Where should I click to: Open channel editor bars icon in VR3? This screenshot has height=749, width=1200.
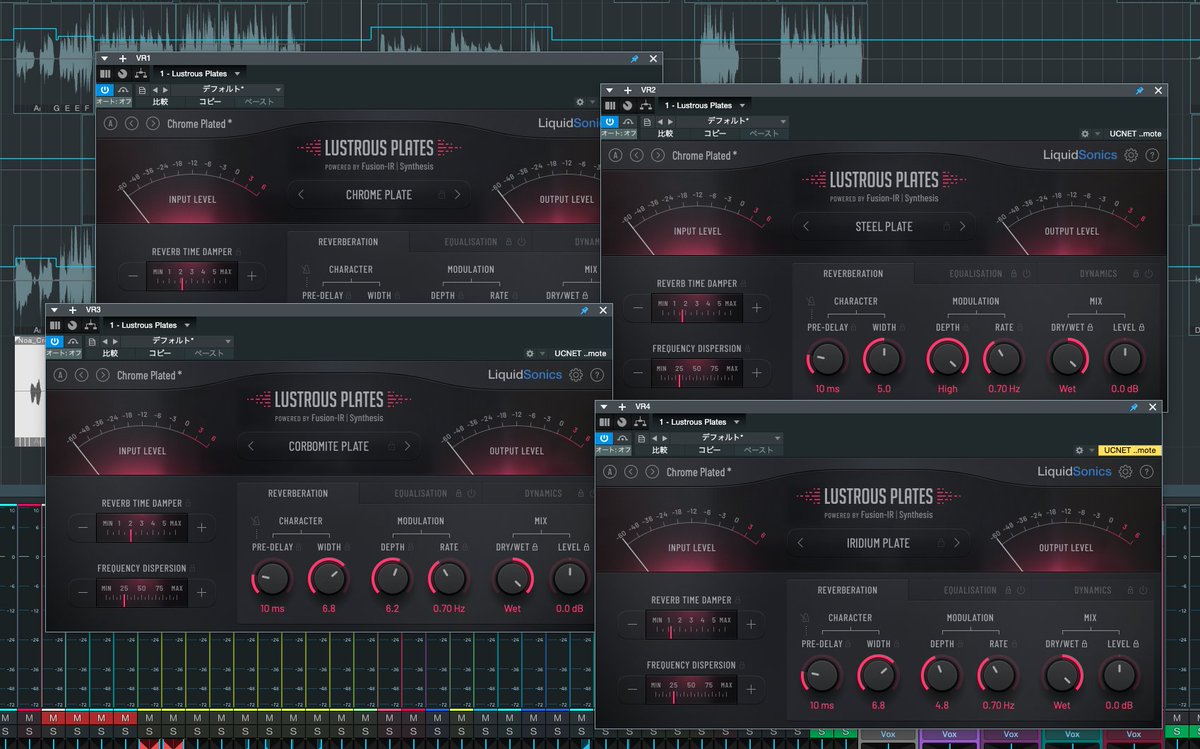coord(55,325)
